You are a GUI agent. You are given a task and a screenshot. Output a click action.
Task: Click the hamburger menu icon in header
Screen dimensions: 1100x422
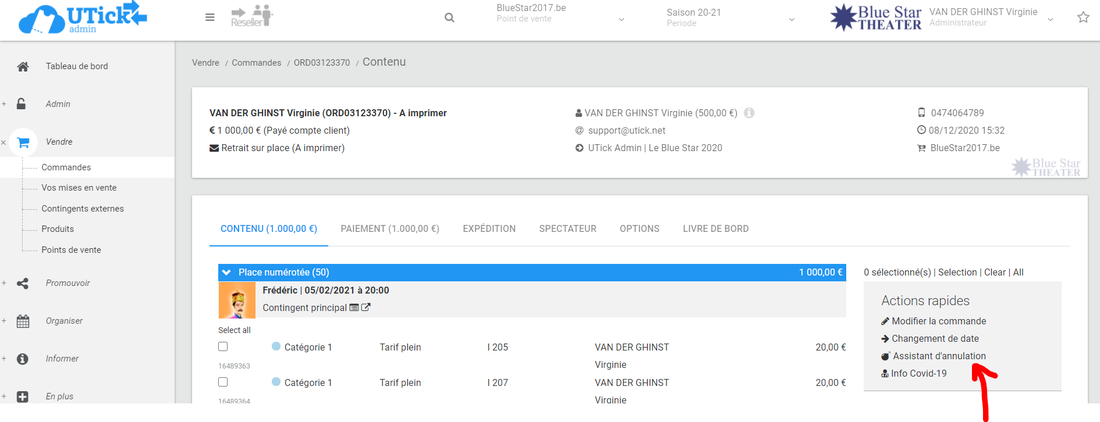[x=209, y=17]
